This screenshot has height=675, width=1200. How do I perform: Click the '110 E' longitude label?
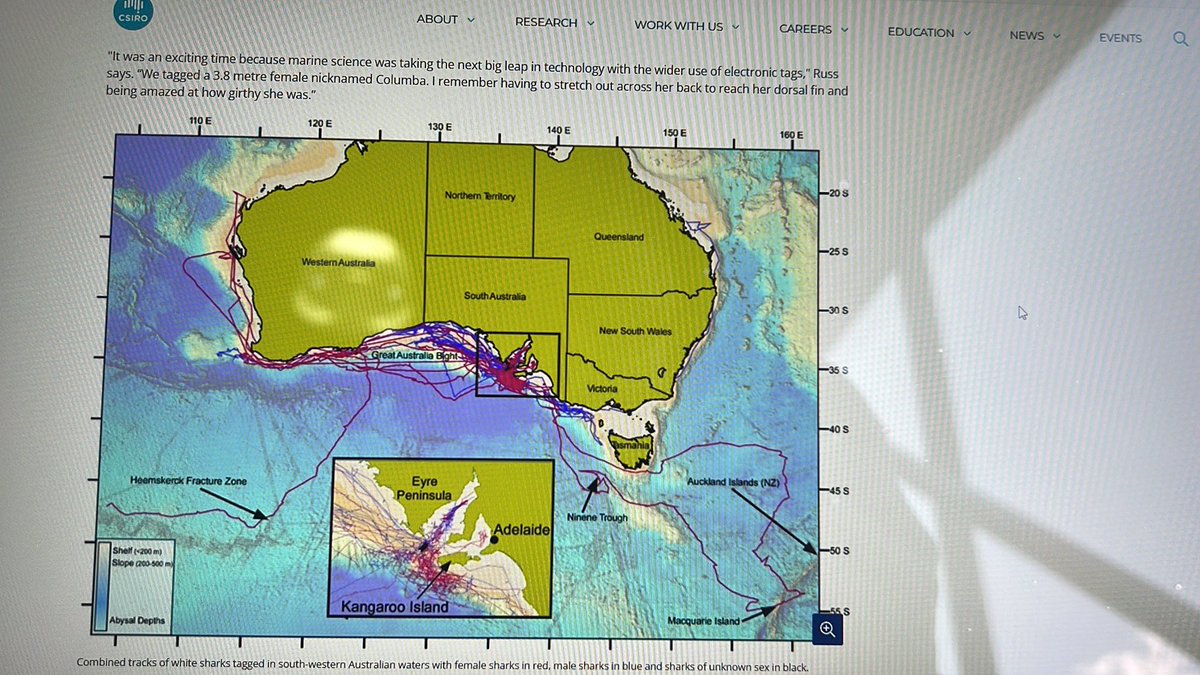(200, 121)
